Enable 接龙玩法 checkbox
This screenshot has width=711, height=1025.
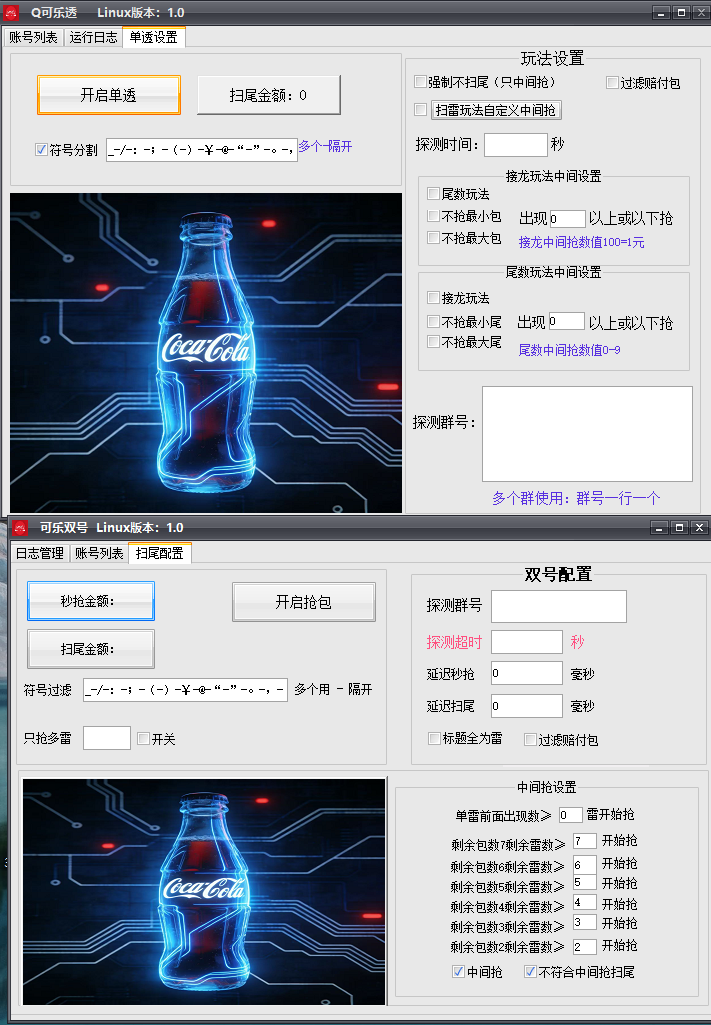point(433,297)
